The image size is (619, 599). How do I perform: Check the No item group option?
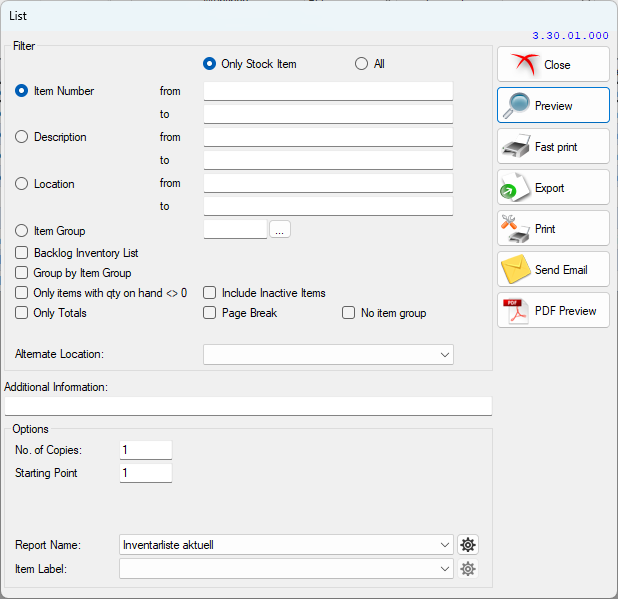[348, 313]
